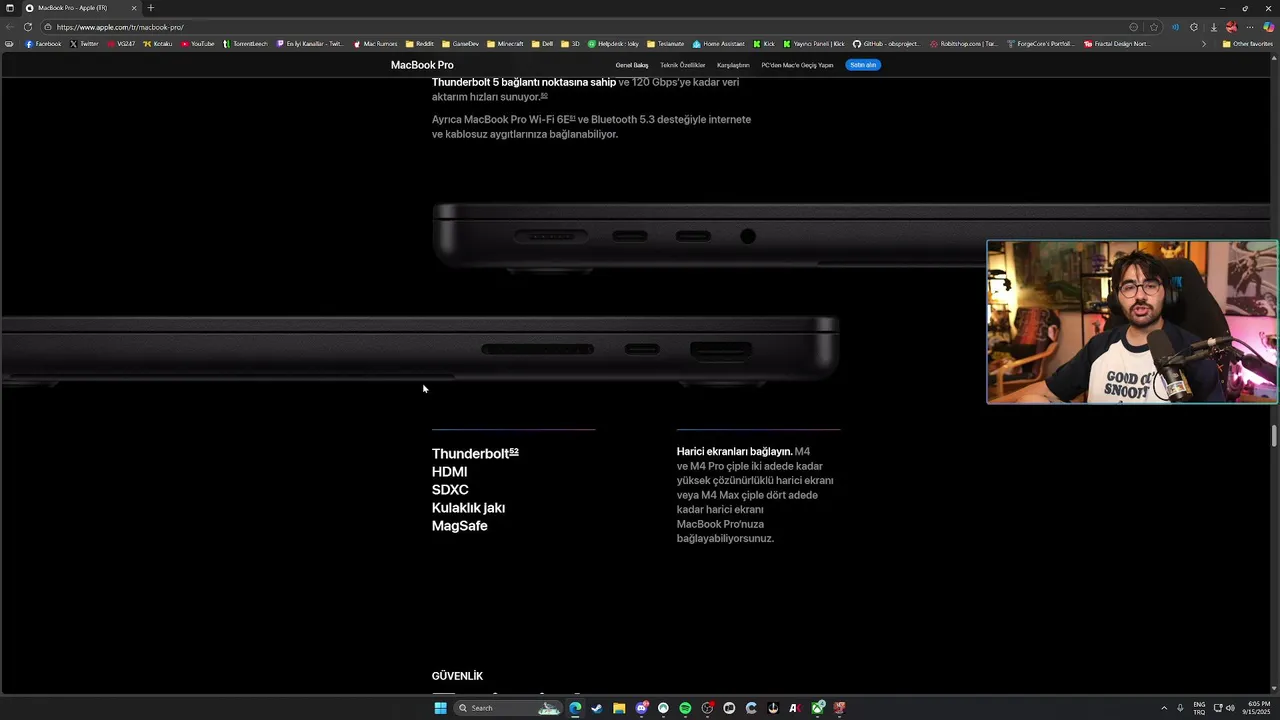Open the clock and date flyout
Image resolution: width=1280 pixels, height=720 pixels.
point(1258,708)
